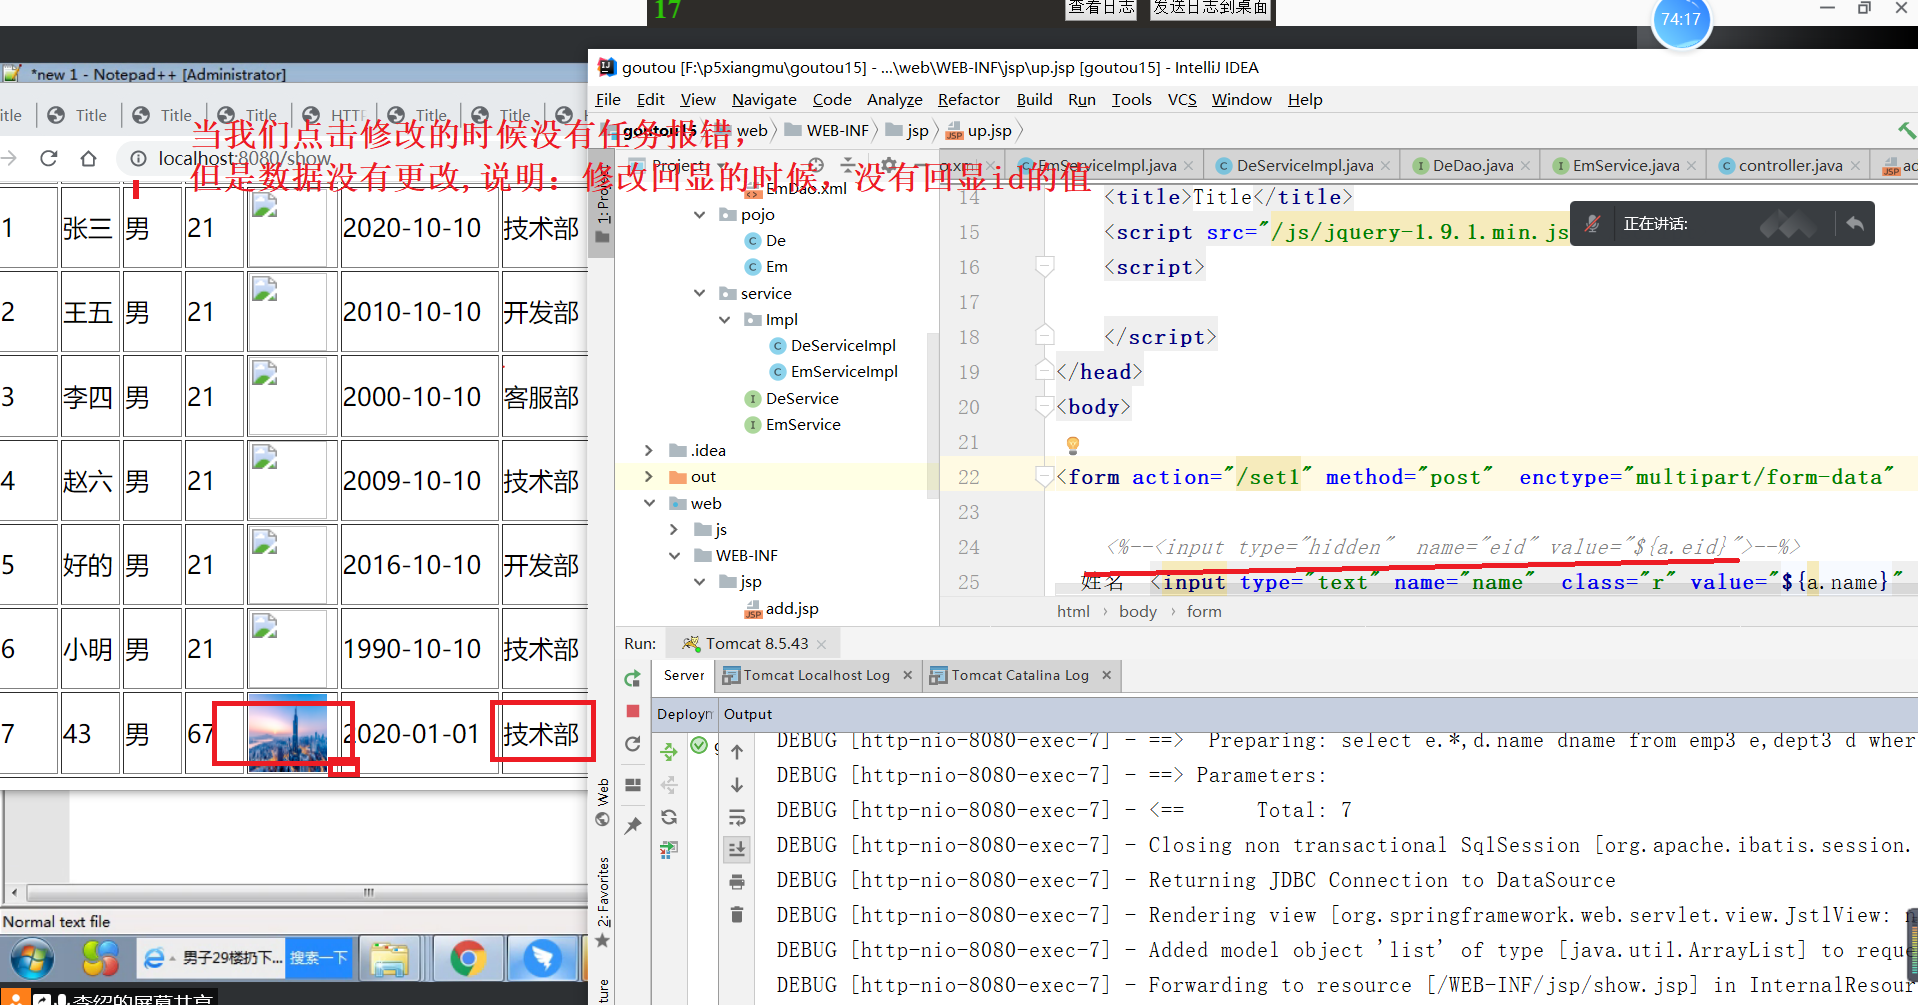The width and height of the screenshot is (1918, 1005).
Task: Switch to Tomcat Catalina Log tab
Action: coord(1020,676)
